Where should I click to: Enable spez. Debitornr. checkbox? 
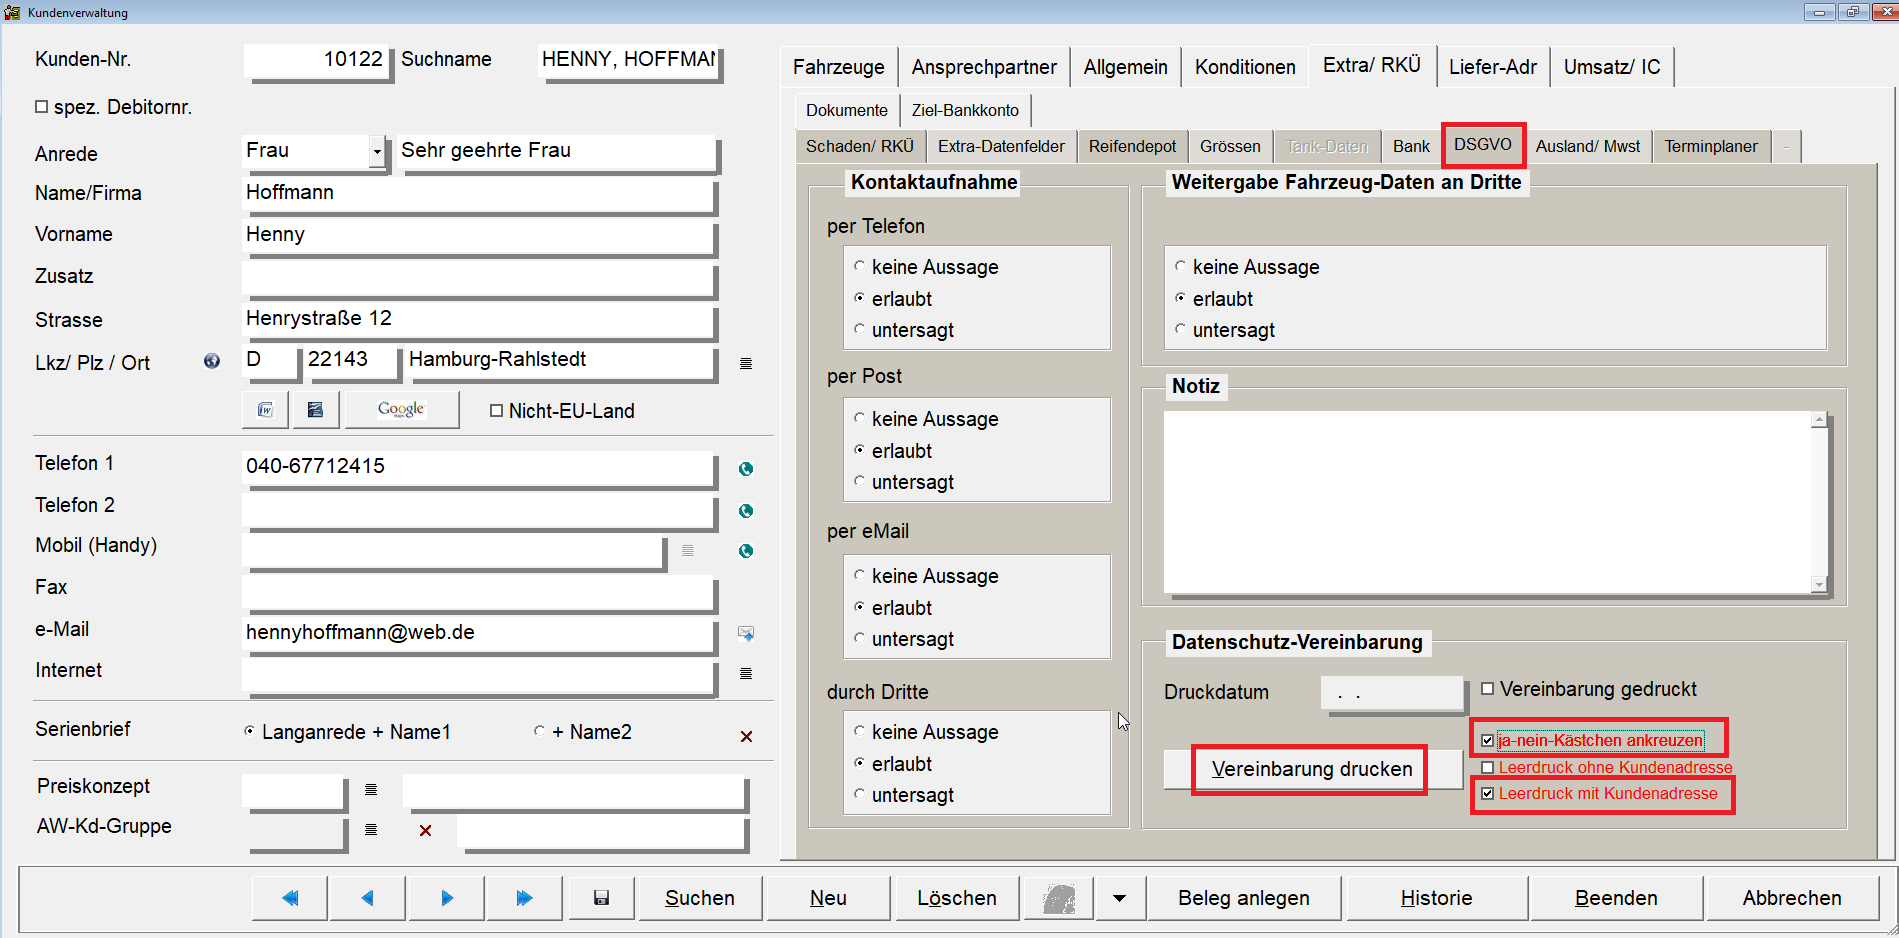pyautogui.click(x=41, y=106)
